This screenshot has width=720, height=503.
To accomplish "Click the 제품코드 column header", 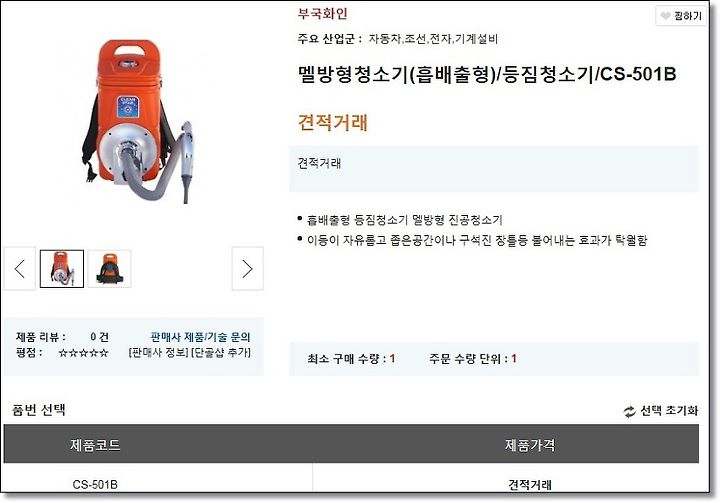I will pos(95,444).
